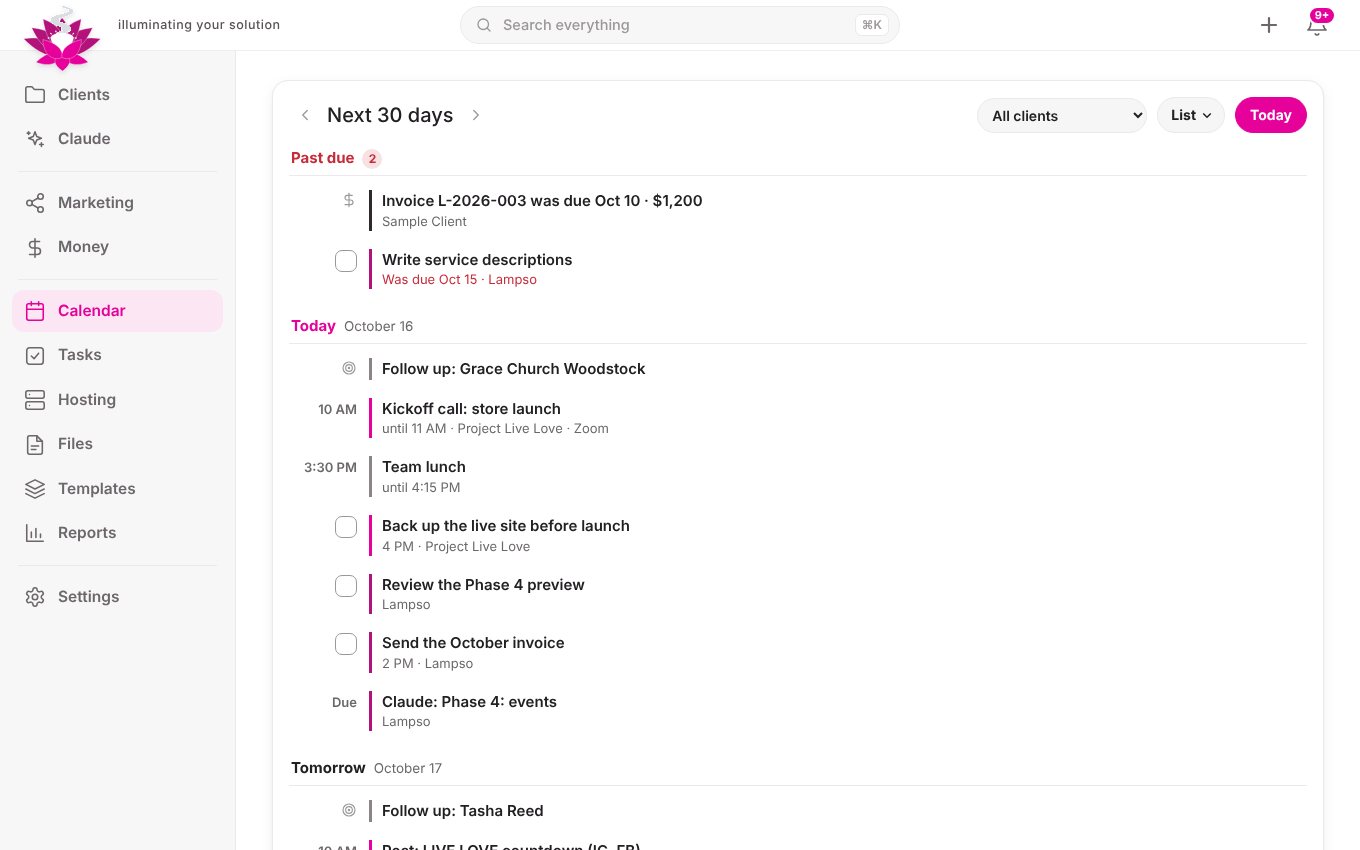The image size is (1360, 850).
Task: Click the pink Today button
Action: click(x=1271, y=115)
